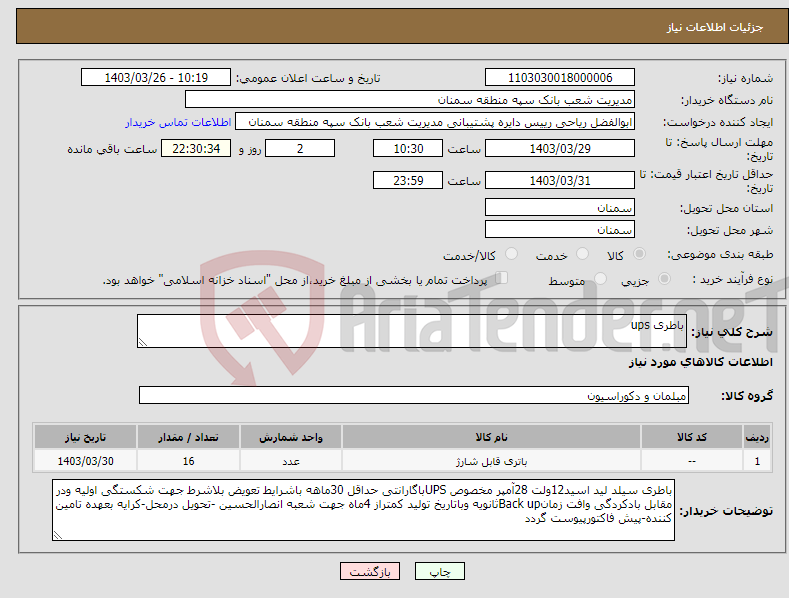Image resolution: width=789 pixels, height=598 pixels.
Task: Click the طبقه بندی موضوعی label
Action: click(x=720, y=254)
